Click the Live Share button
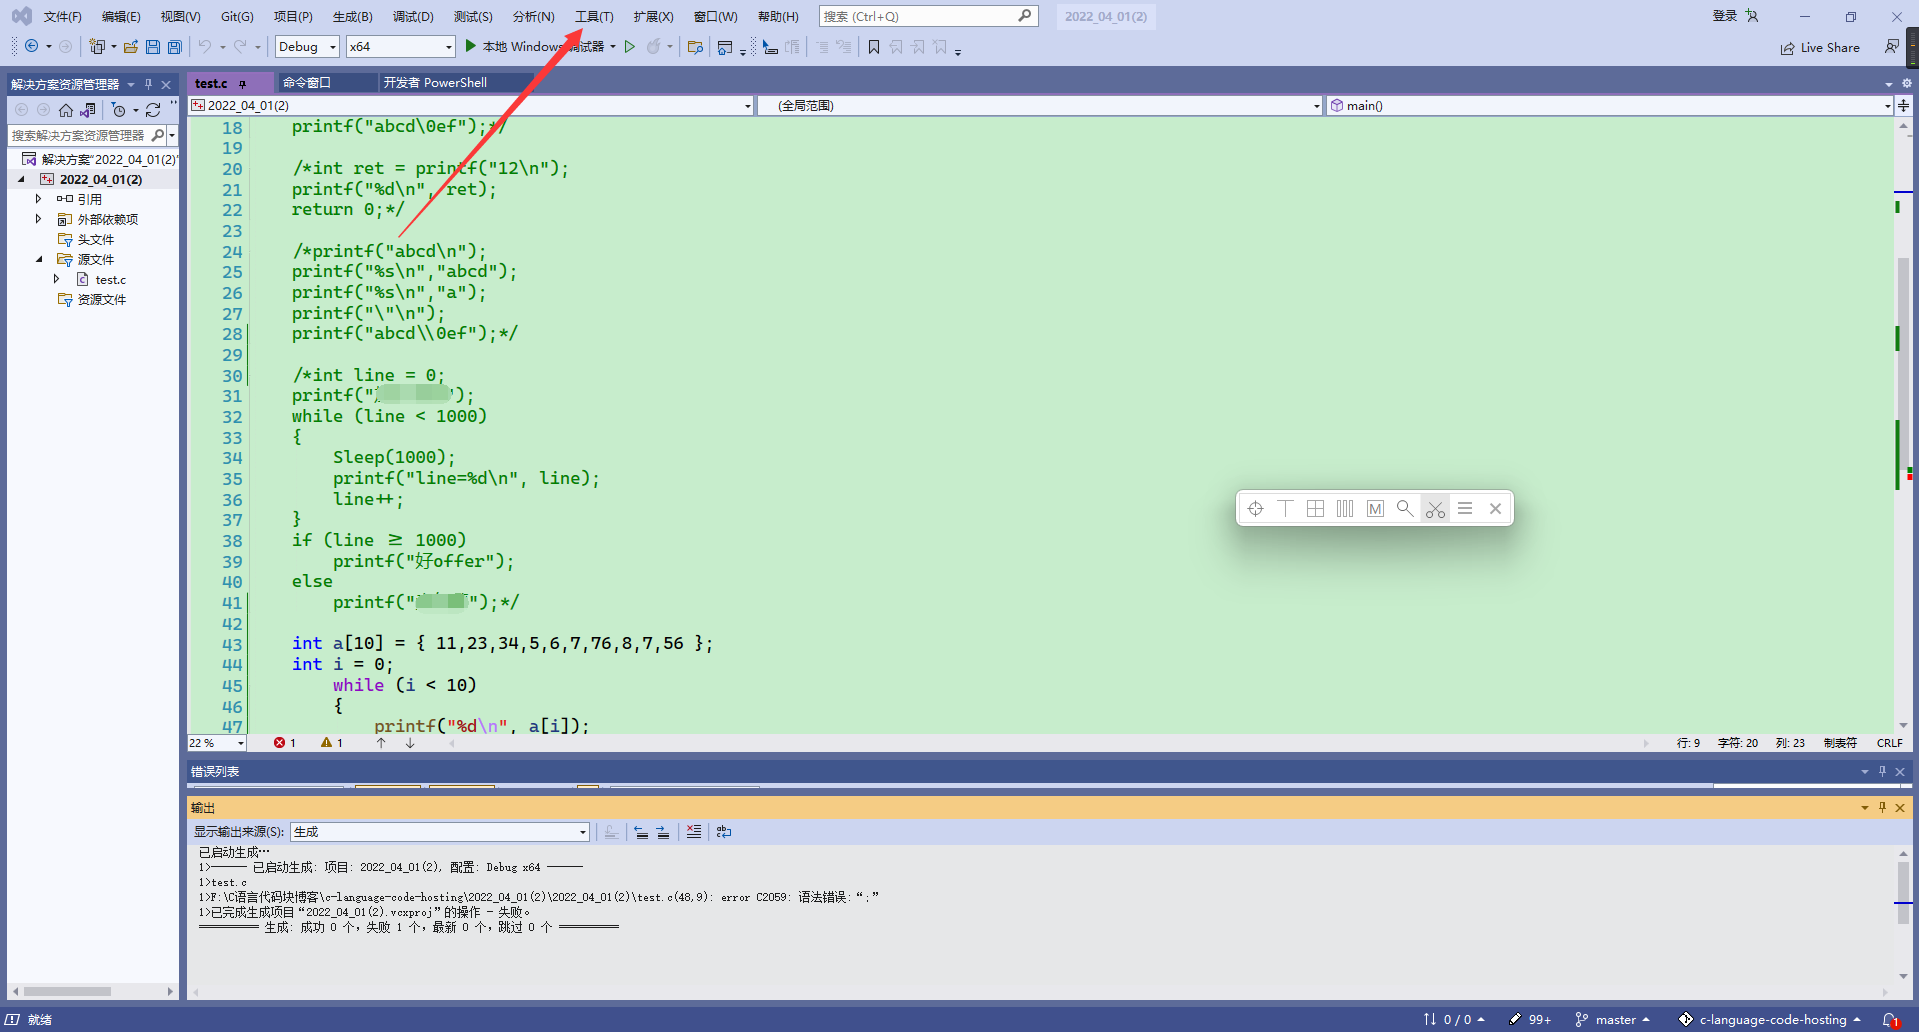The width and height of the screenshot is (1919, 1032). 1820,48
